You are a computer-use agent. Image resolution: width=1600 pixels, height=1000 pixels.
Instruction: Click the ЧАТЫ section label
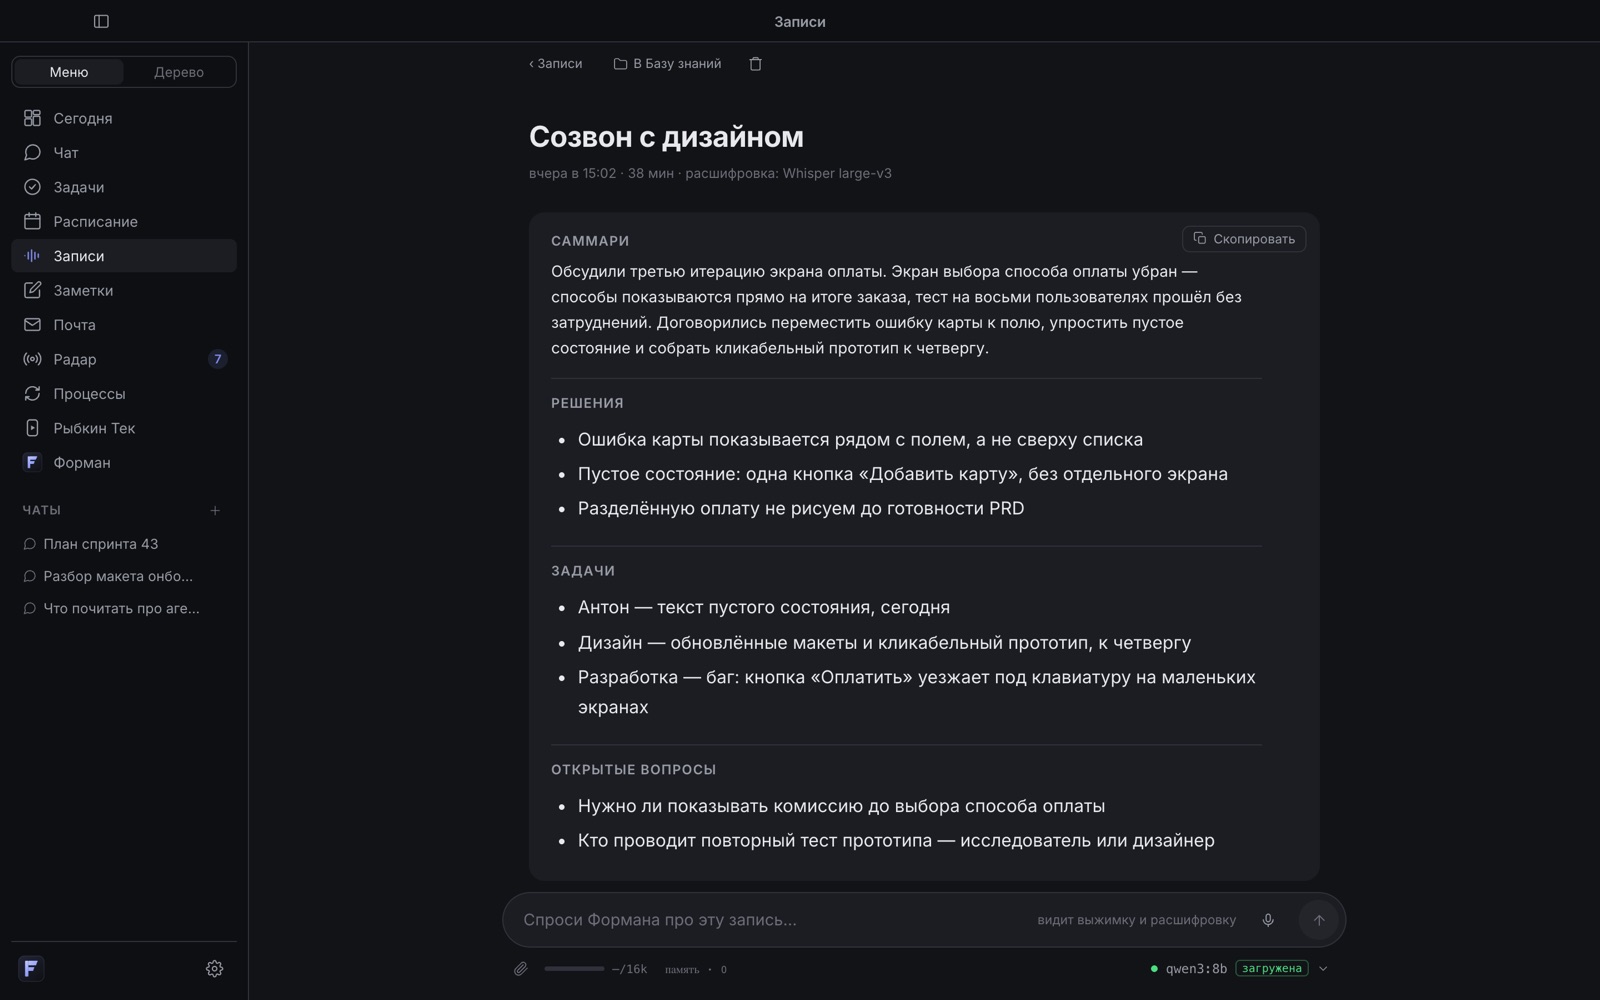[x=42, y=511]
